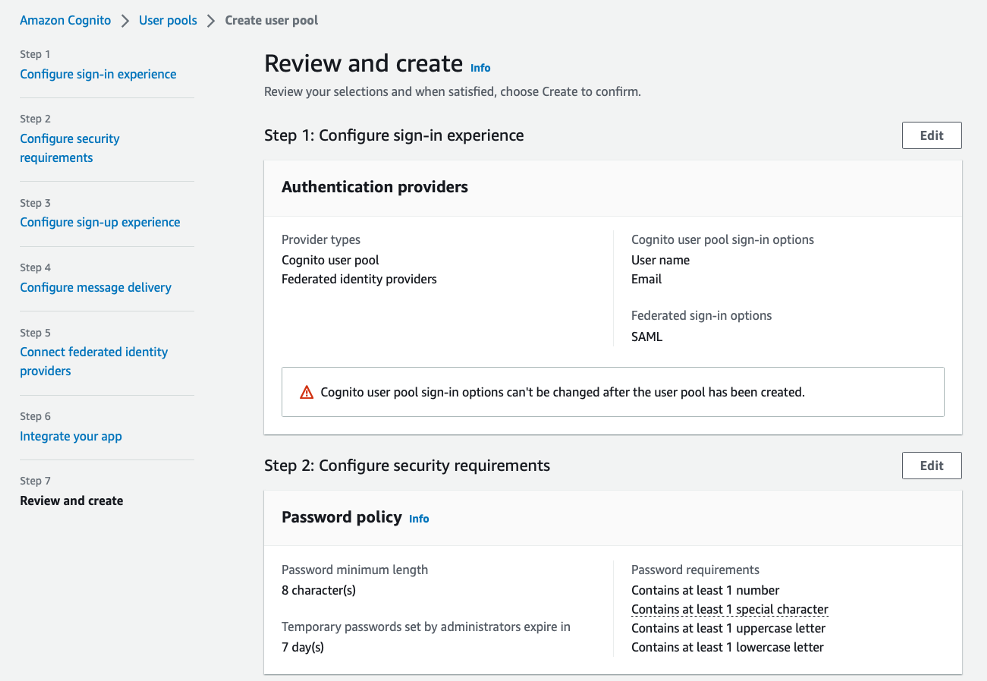Edit Step 2 security requirements
987x681 pixels.
[932, 466]
